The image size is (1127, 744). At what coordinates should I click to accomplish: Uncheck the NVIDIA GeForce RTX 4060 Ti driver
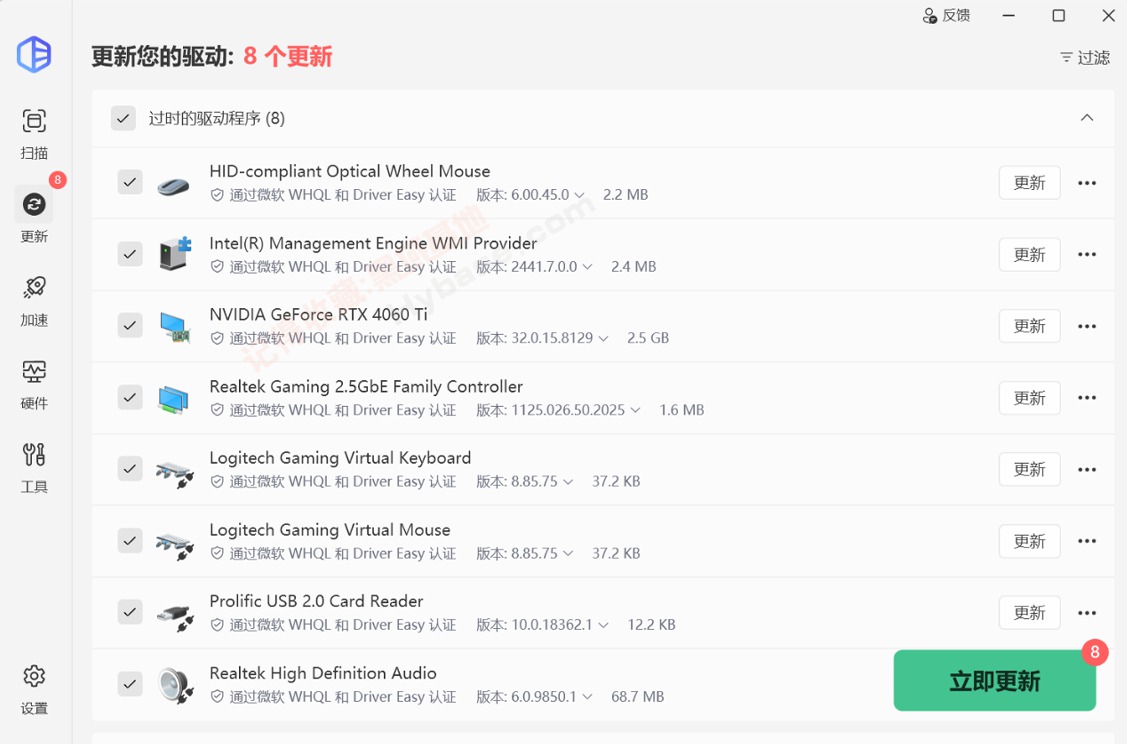129,326
